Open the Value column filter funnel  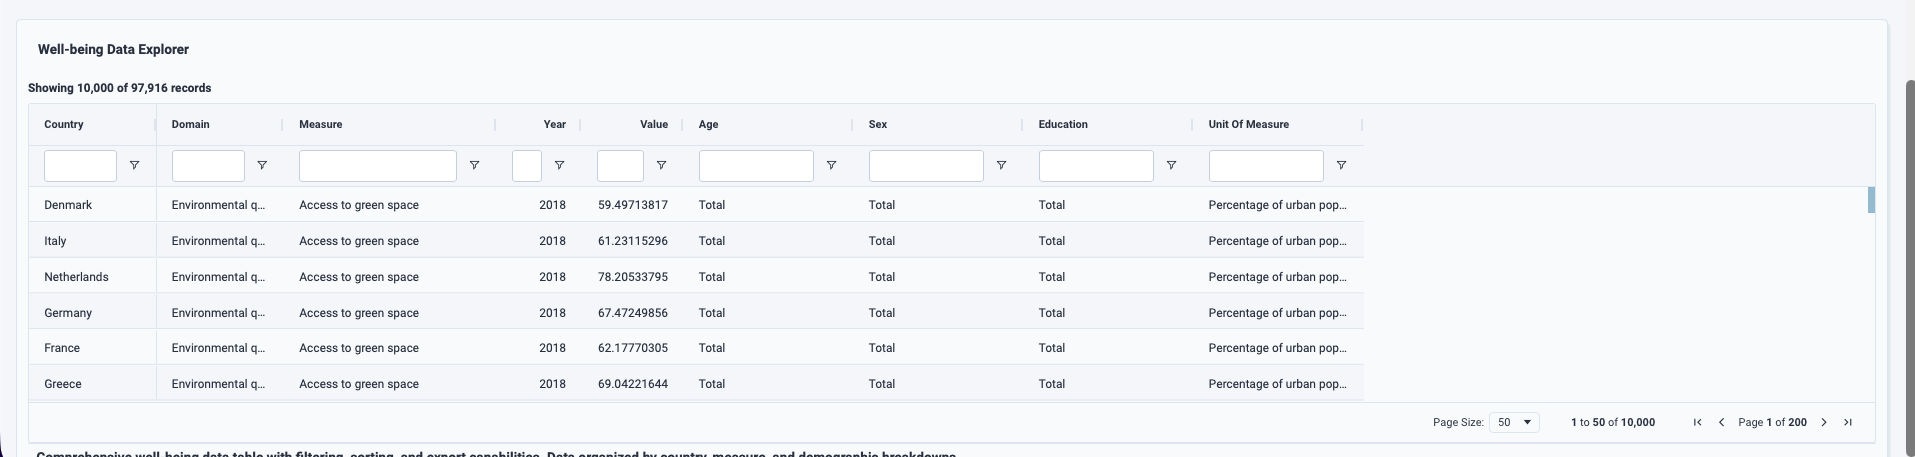click(x=661, y=166)
